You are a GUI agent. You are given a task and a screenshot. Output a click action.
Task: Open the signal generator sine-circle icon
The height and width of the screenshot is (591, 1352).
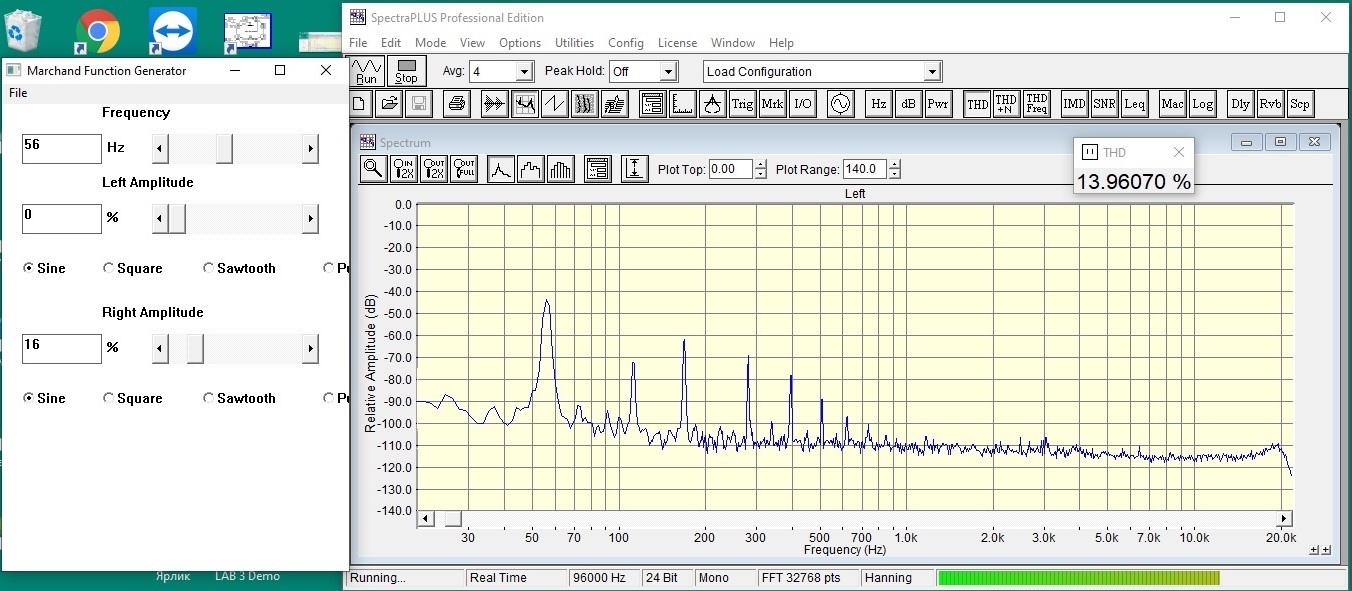pyautogui.click(x=840, y=103)
